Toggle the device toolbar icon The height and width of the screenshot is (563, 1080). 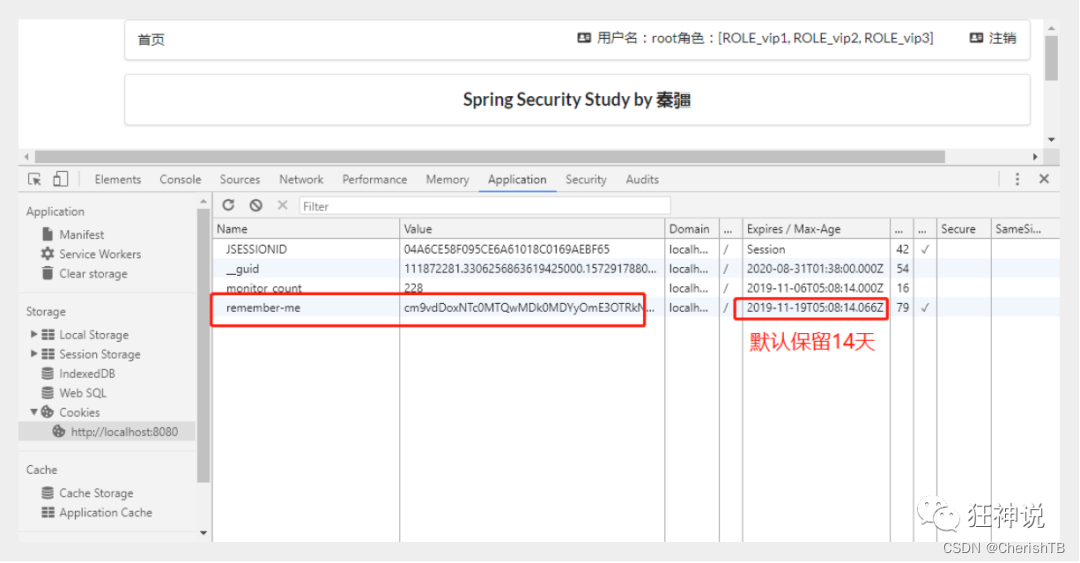61,179
